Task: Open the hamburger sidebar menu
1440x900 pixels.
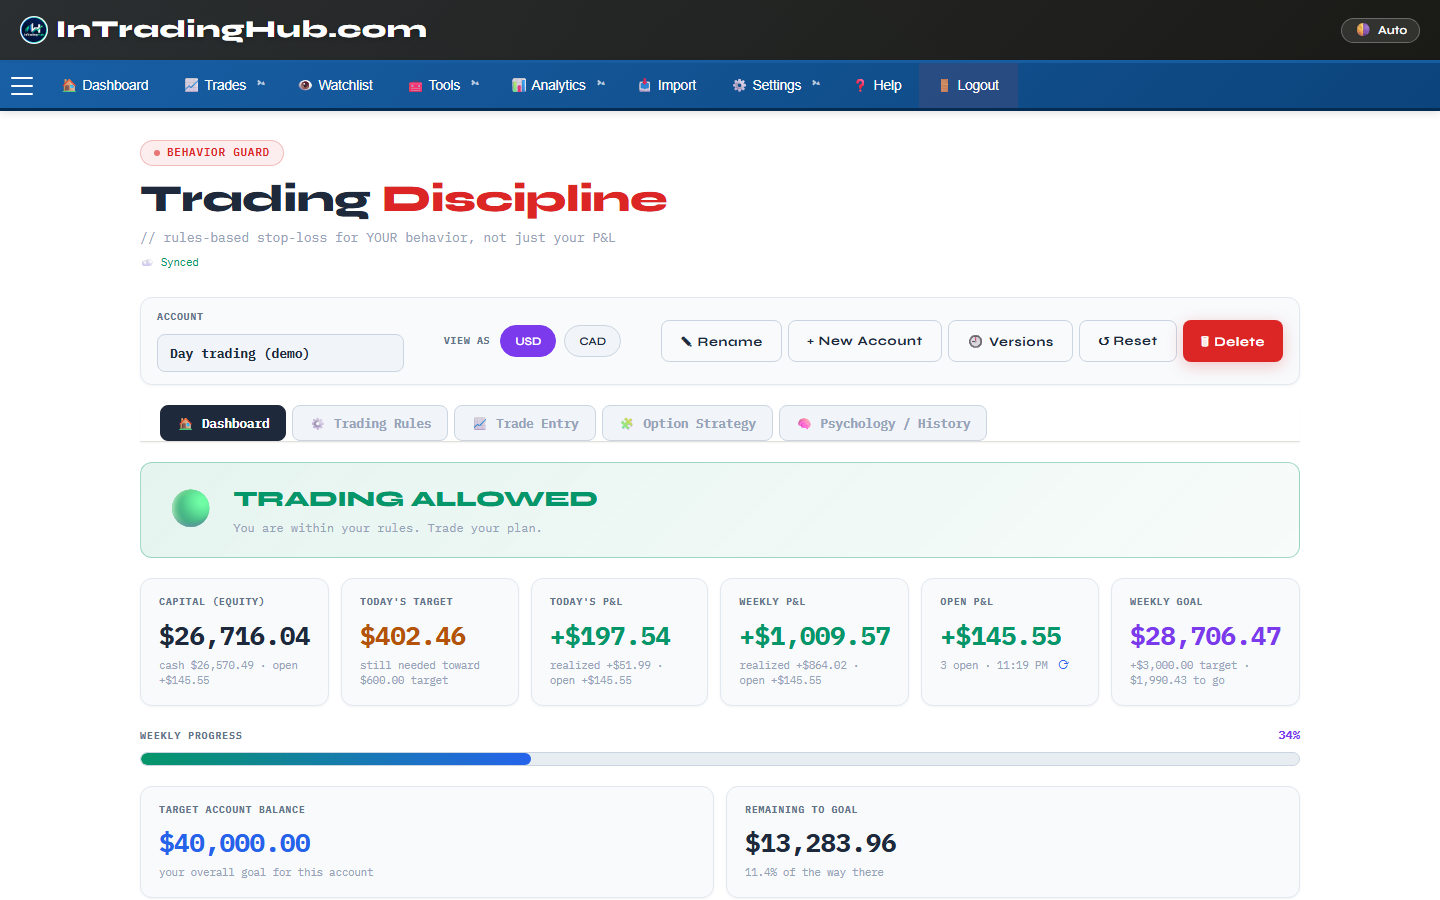Action: coord(22,86)
